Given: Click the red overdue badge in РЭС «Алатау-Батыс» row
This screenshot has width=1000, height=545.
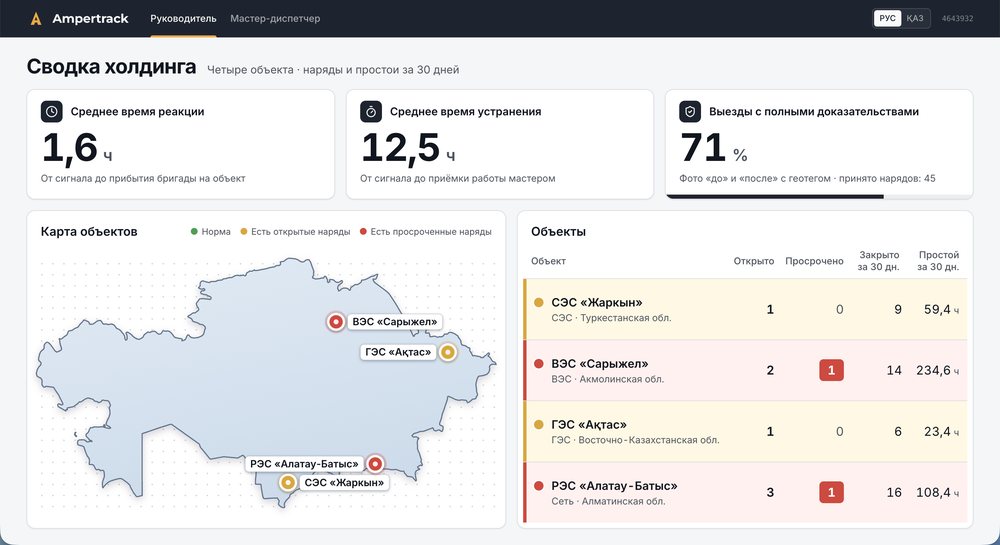Looking at the screenshot, I should point(831,492).
